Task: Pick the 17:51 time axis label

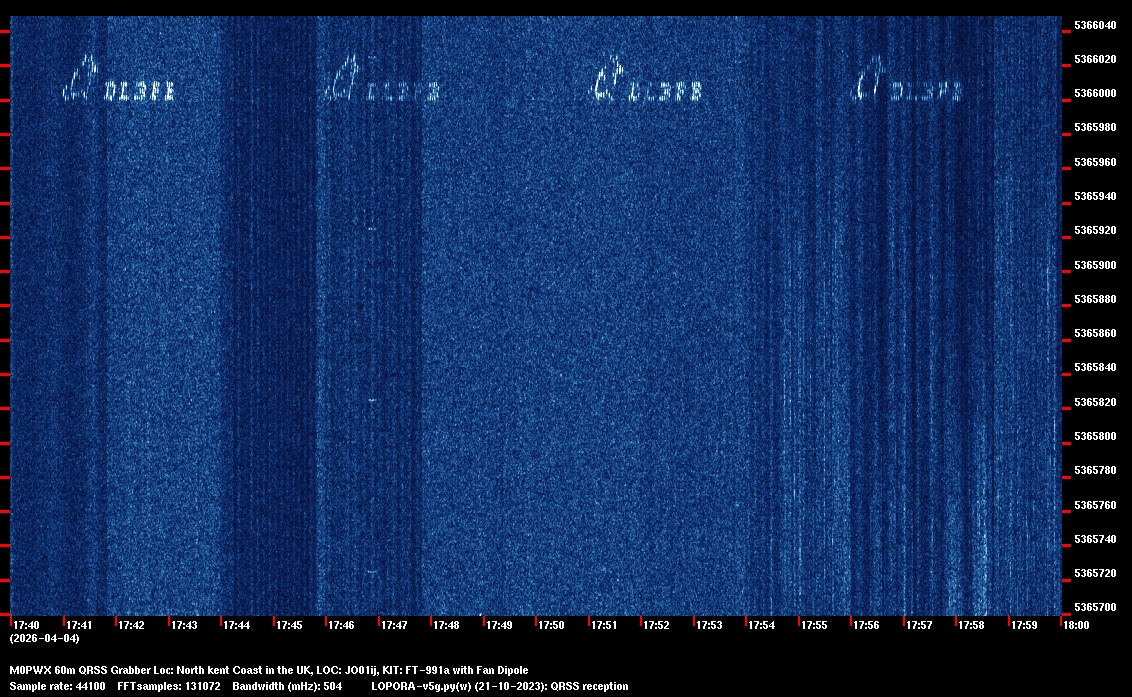Action: (604, 625)
